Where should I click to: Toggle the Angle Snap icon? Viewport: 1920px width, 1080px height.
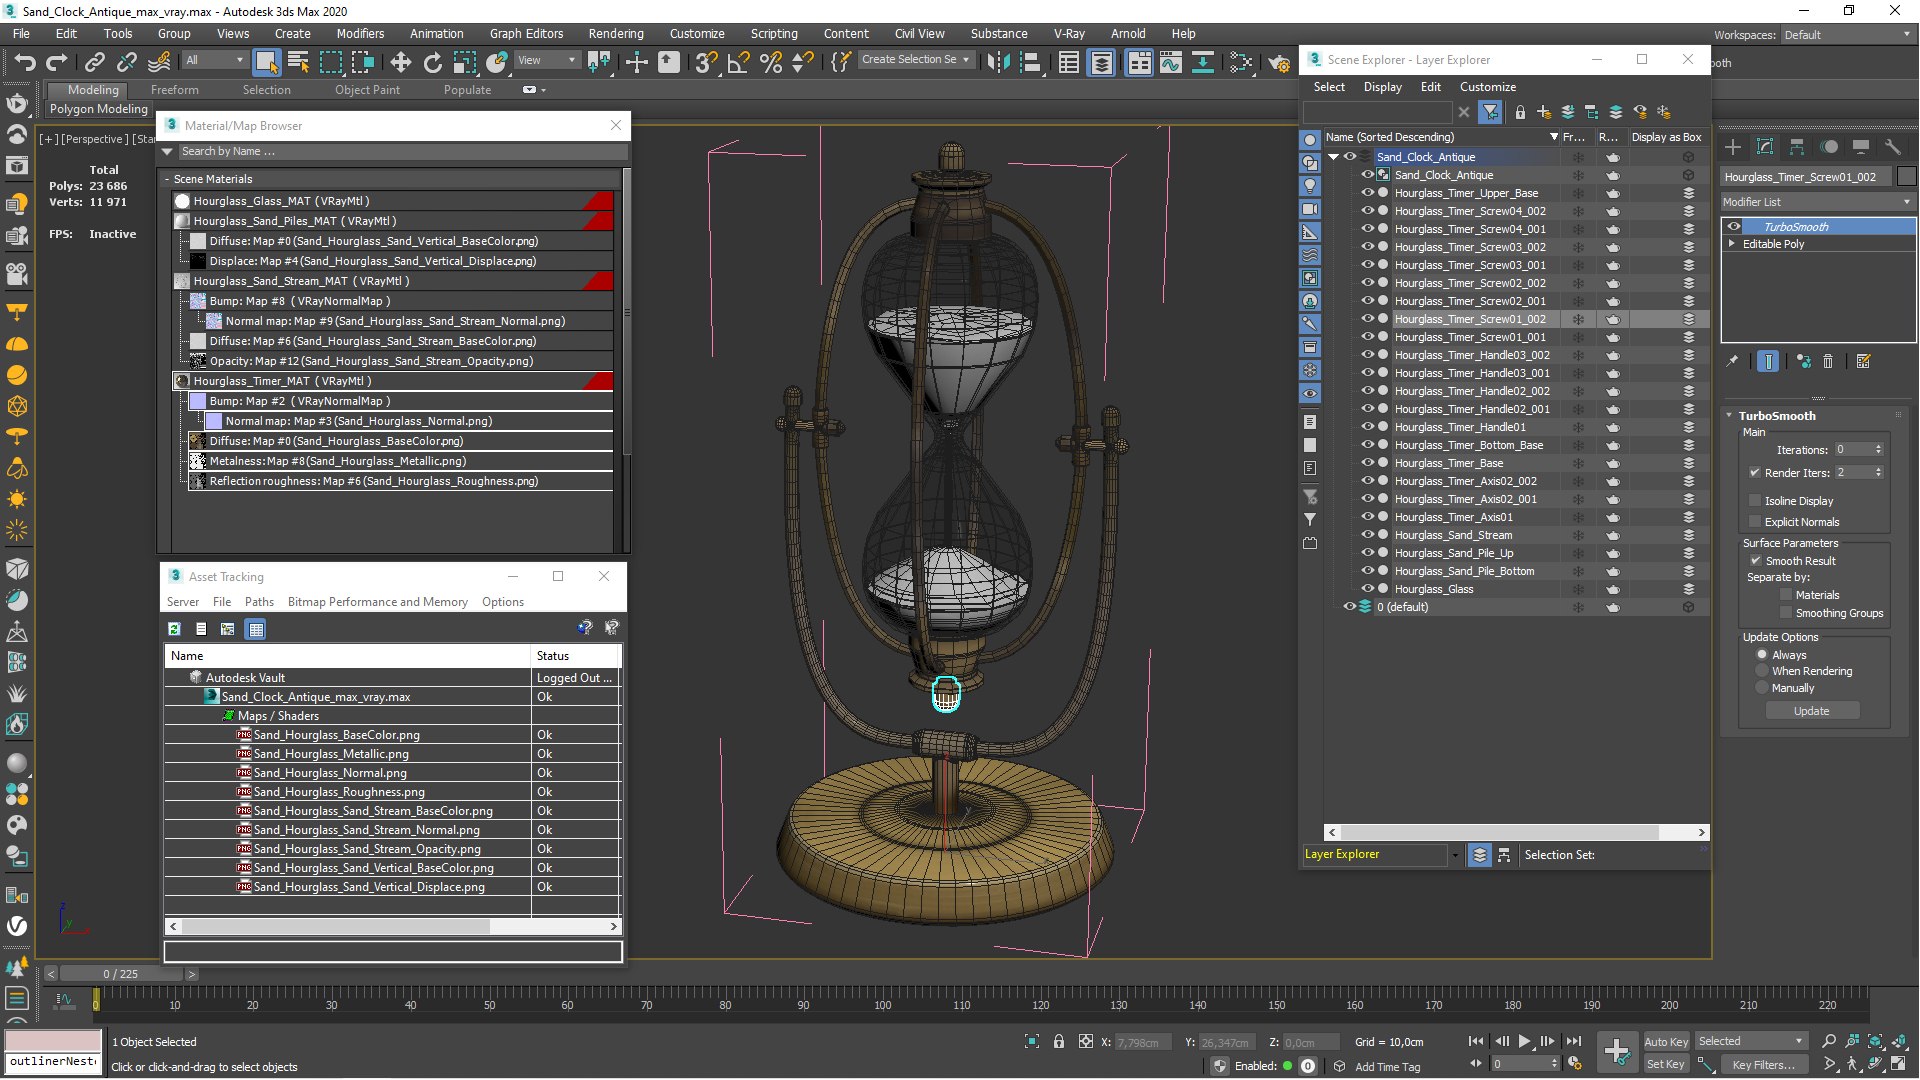(x=738, y=63)
